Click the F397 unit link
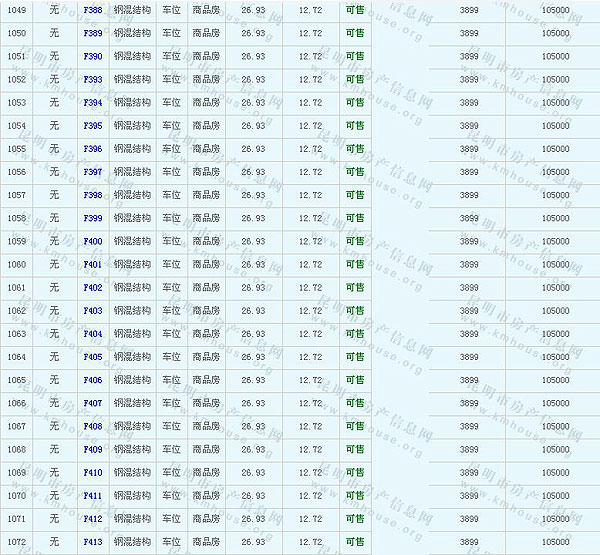600x555 pixels. pyautogui.click(x=93, y=172)
